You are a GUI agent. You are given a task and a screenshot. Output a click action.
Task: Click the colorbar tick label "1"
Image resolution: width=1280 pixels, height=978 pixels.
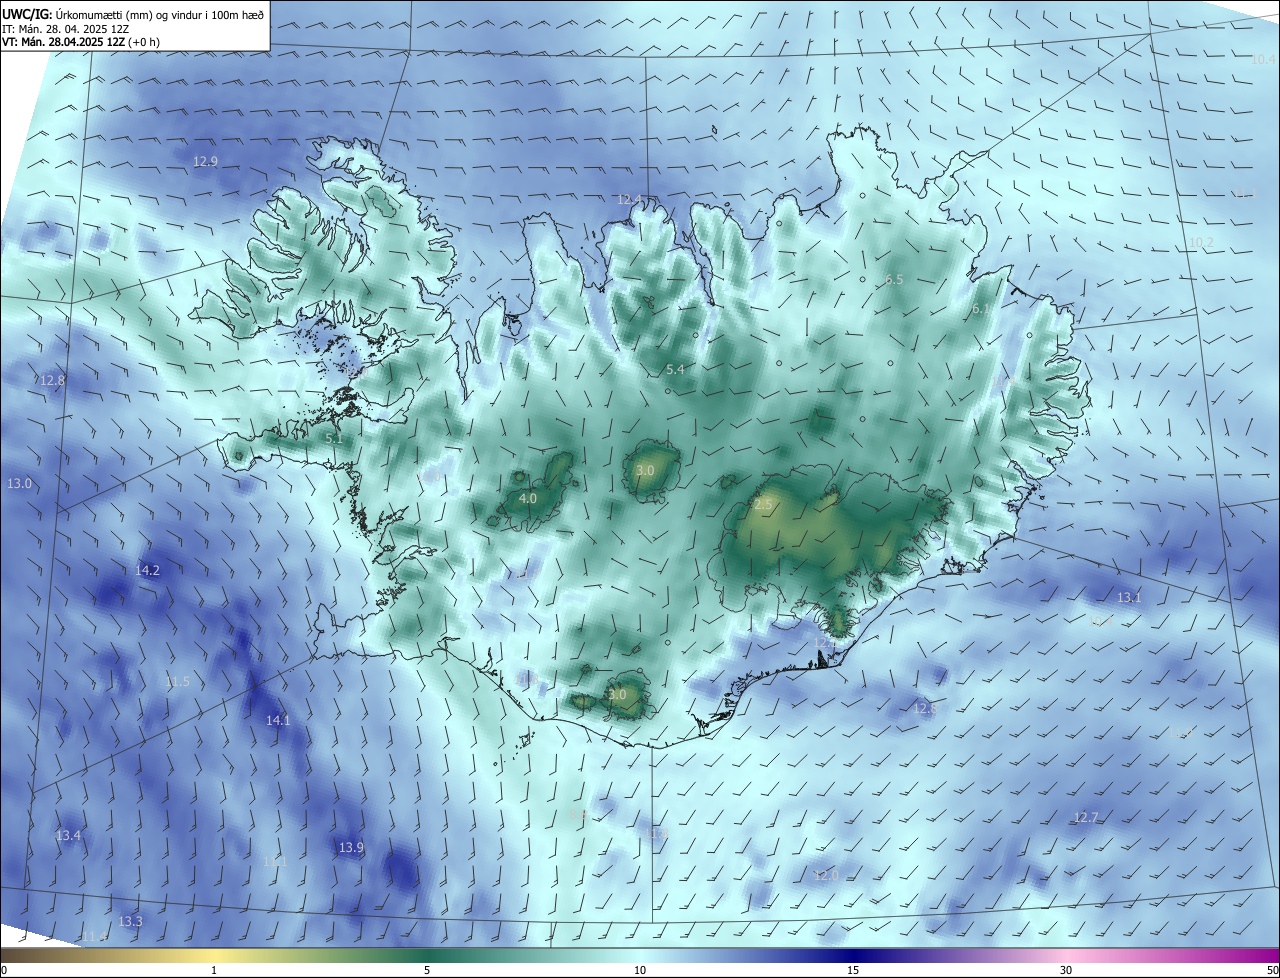click(214, 970)
